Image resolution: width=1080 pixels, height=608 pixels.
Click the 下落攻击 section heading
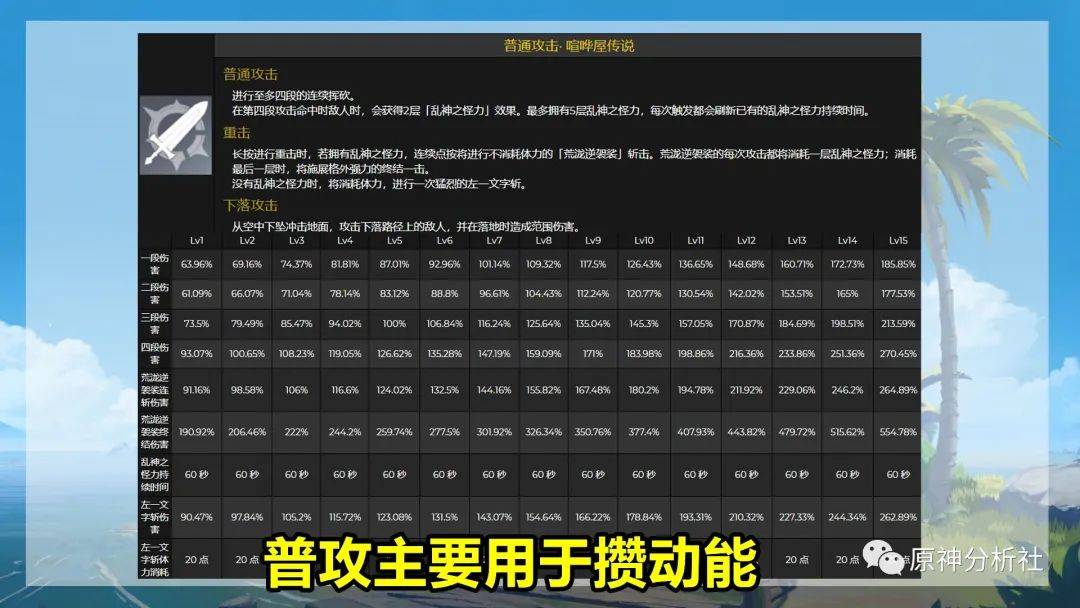(x=250, y=205)
